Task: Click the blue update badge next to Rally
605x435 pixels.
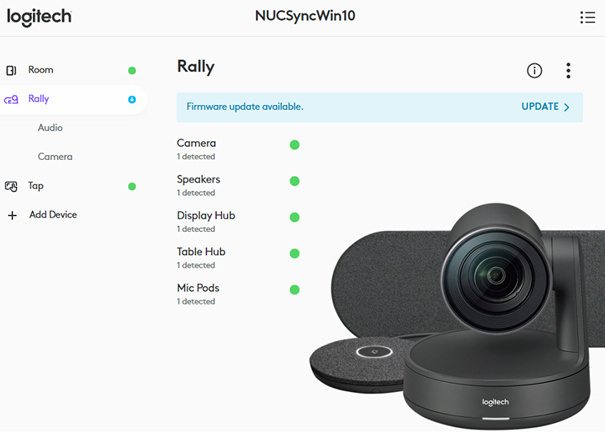Action: 132,100
